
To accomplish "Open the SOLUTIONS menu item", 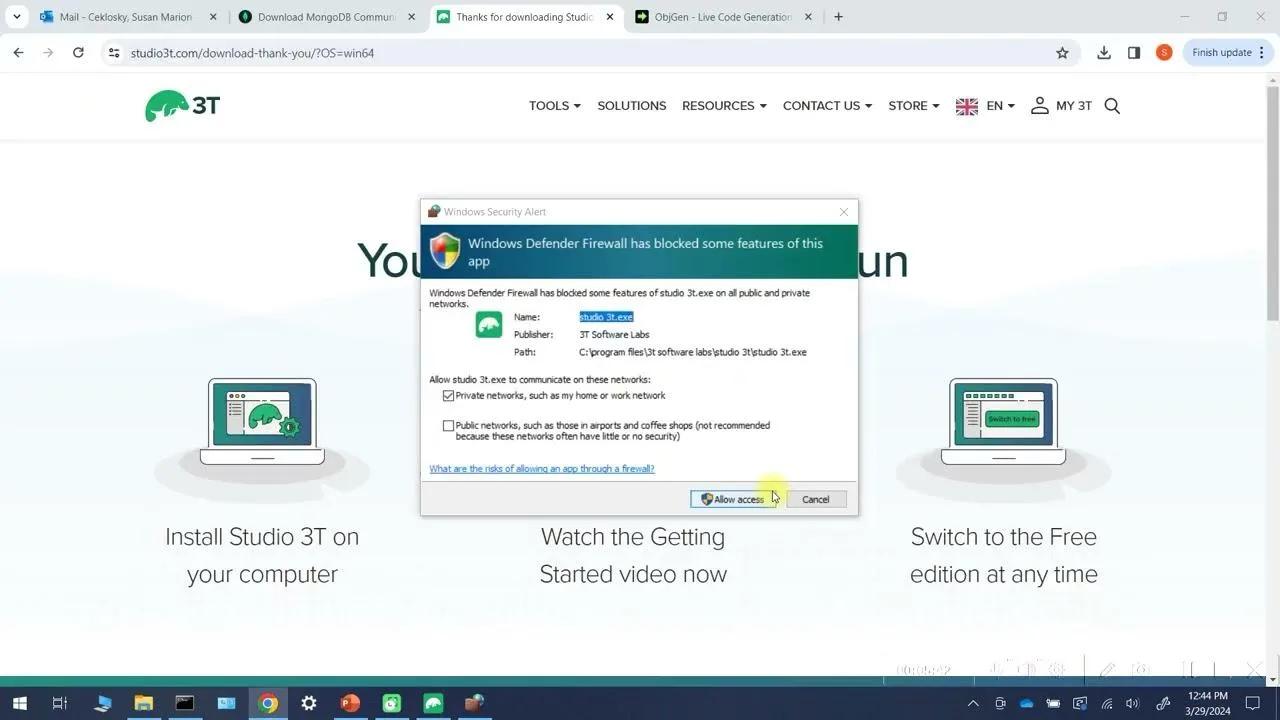I will pyautogui.click(x=632, y=106).
